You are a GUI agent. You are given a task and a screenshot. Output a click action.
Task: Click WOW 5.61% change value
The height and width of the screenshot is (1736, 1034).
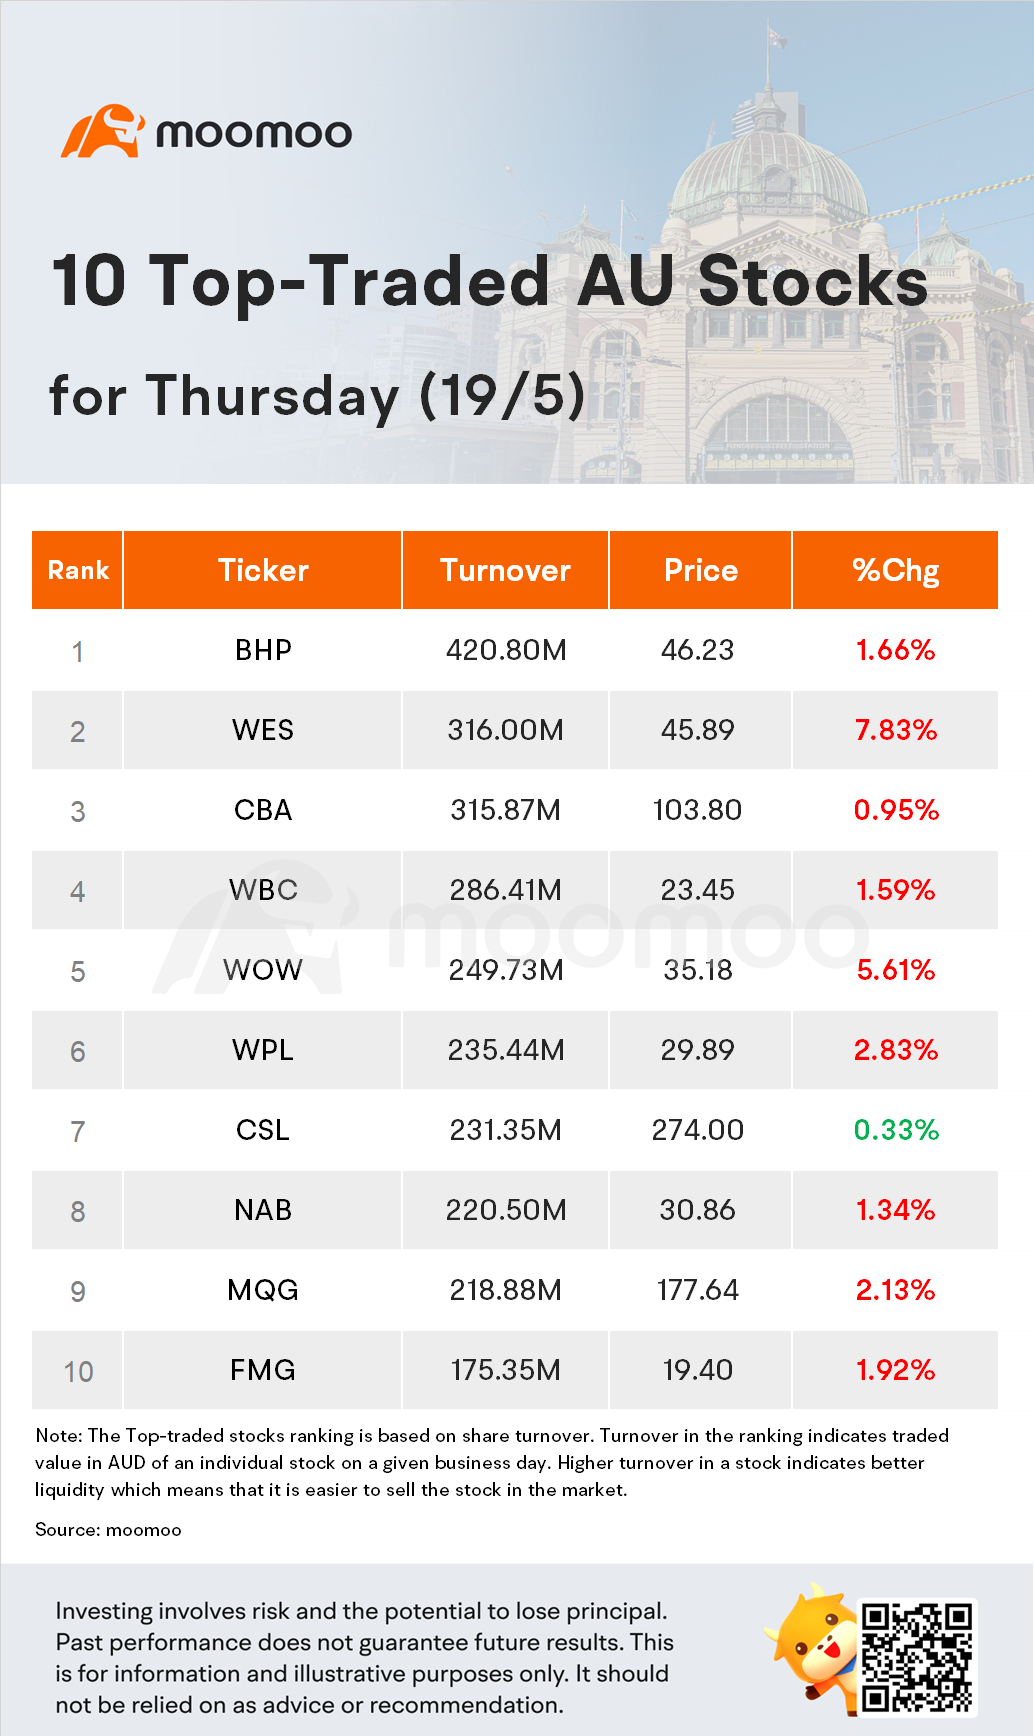896,970
